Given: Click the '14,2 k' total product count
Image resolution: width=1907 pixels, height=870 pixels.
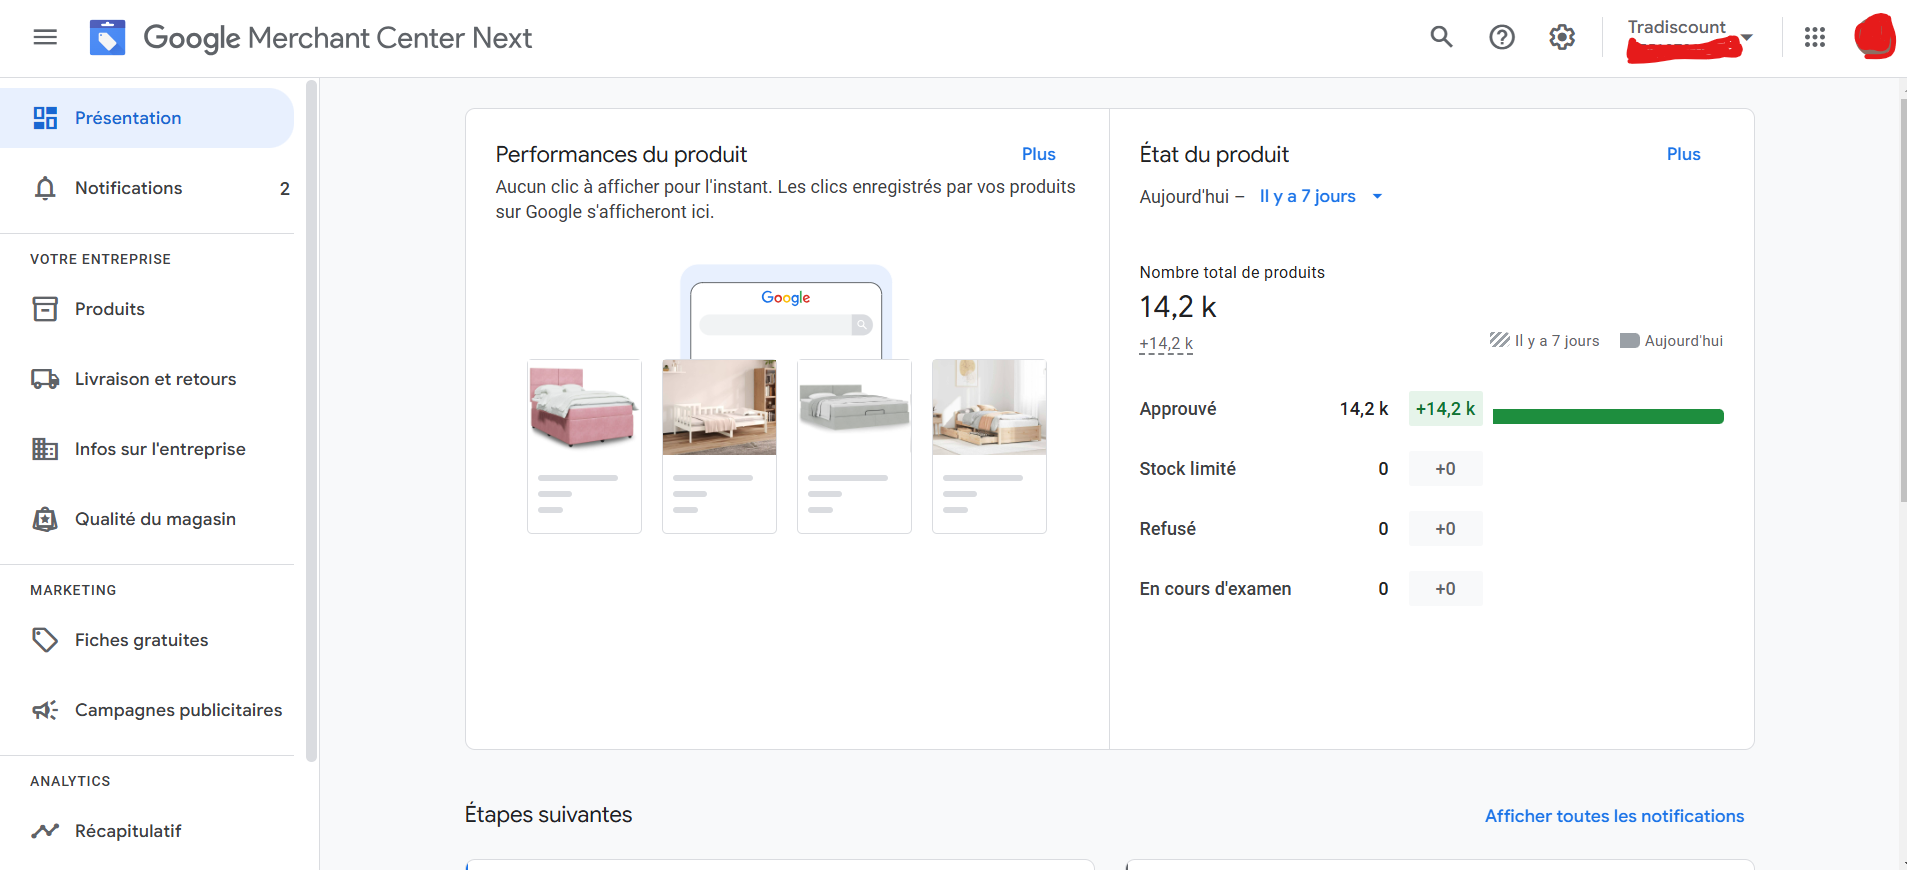Looking at the screenshot, I should point(1178,307).
